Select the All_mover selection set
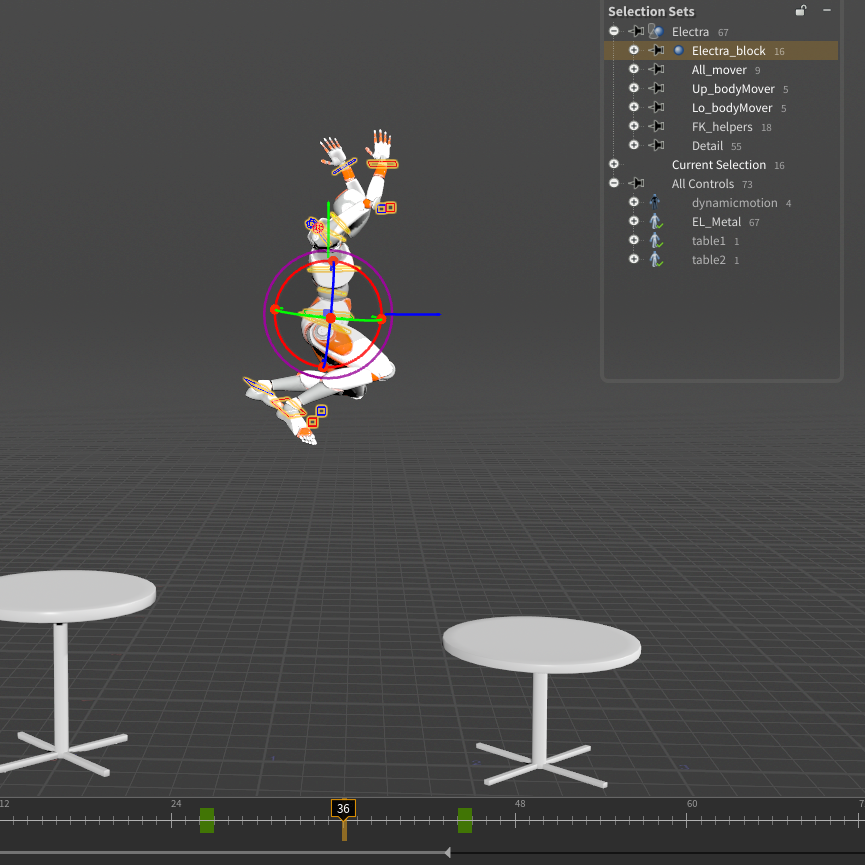This screenshot has width=865, height=865. coord(719,70)
